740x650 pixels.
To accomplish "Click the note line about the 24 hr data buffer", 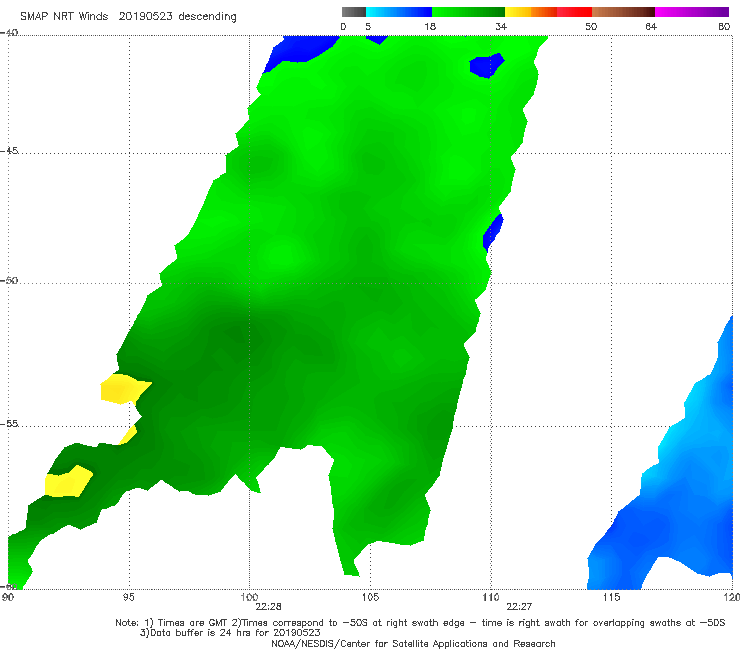I will click(x=230, y=633).
